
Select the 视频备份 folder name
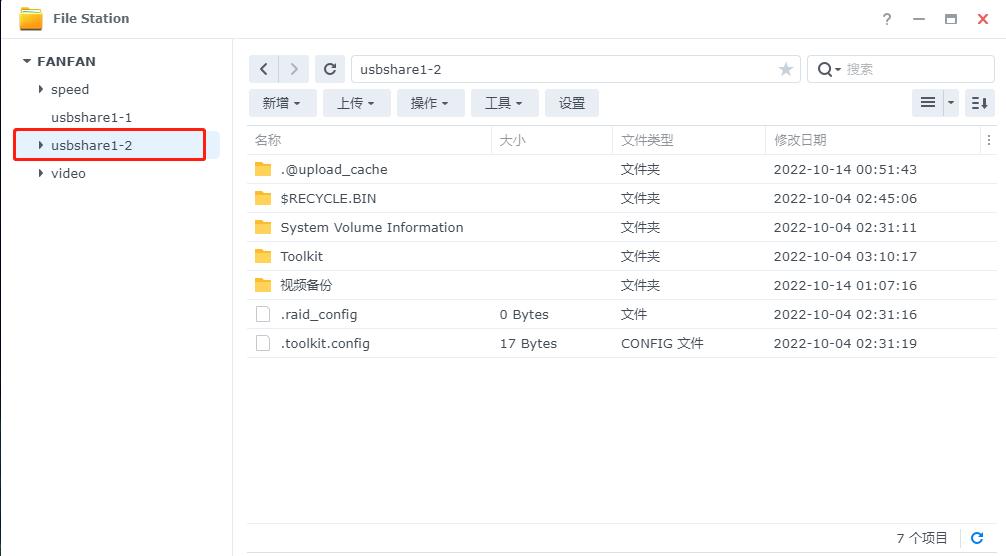306,285
